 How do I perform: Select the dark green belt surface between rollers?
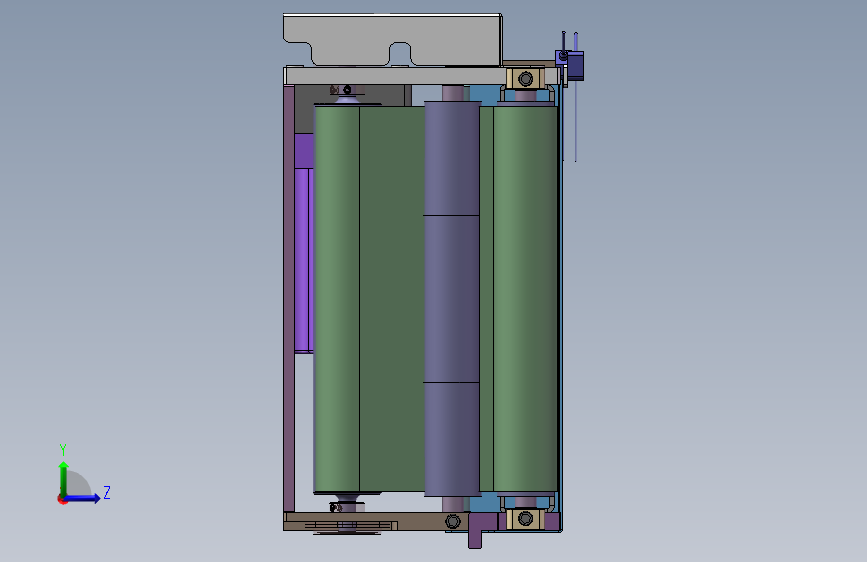pos(391,299)
